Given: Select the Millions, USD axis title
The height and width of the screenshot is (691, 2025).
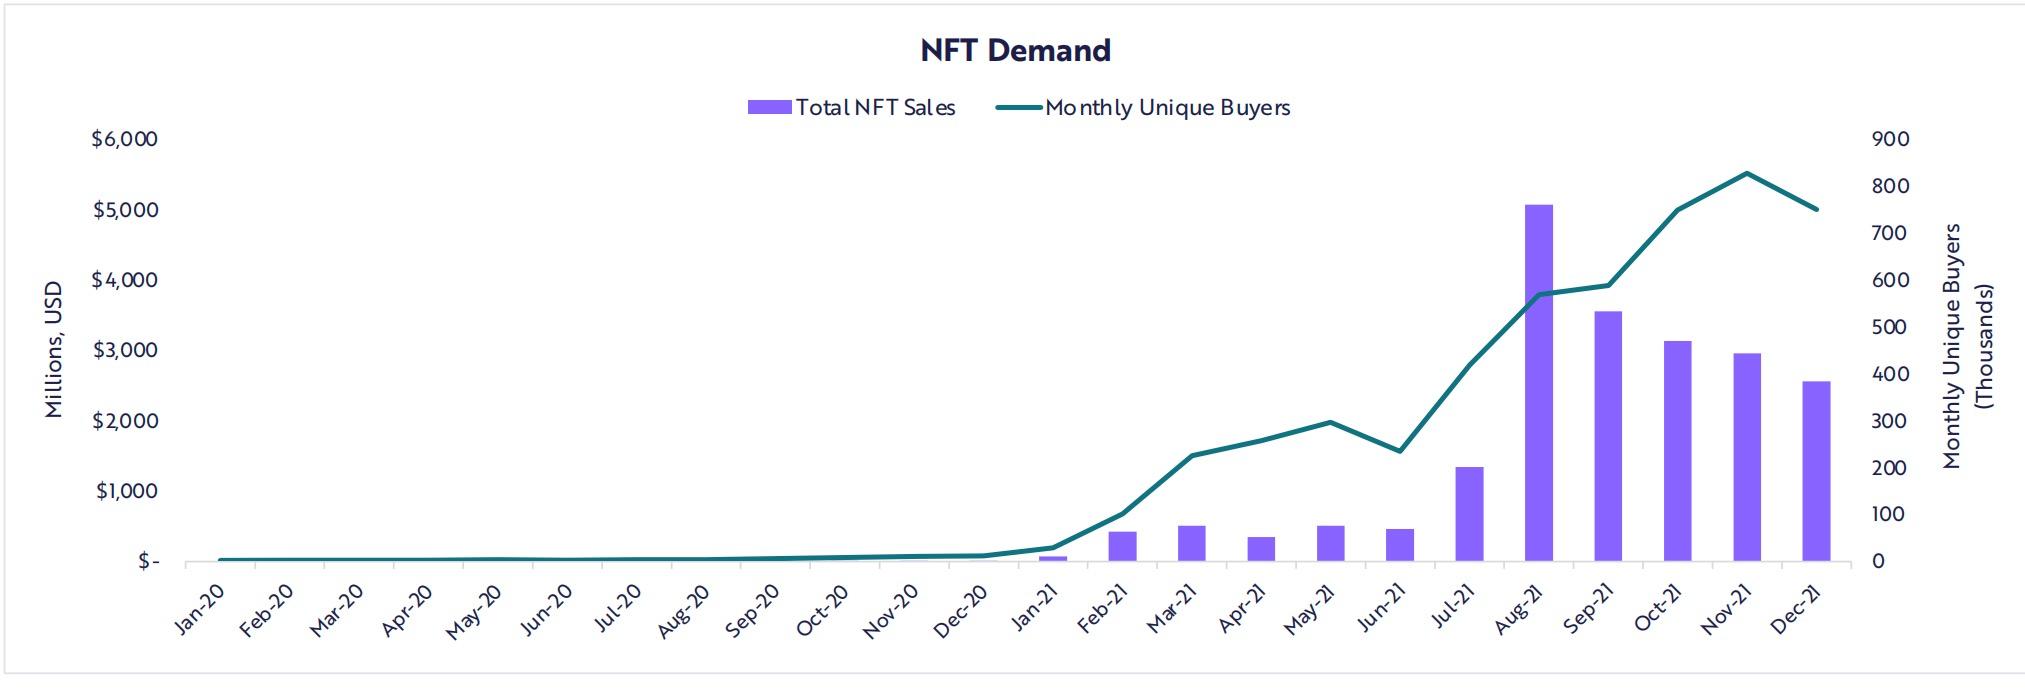Looking at the screenshot, I should (54, 350).
